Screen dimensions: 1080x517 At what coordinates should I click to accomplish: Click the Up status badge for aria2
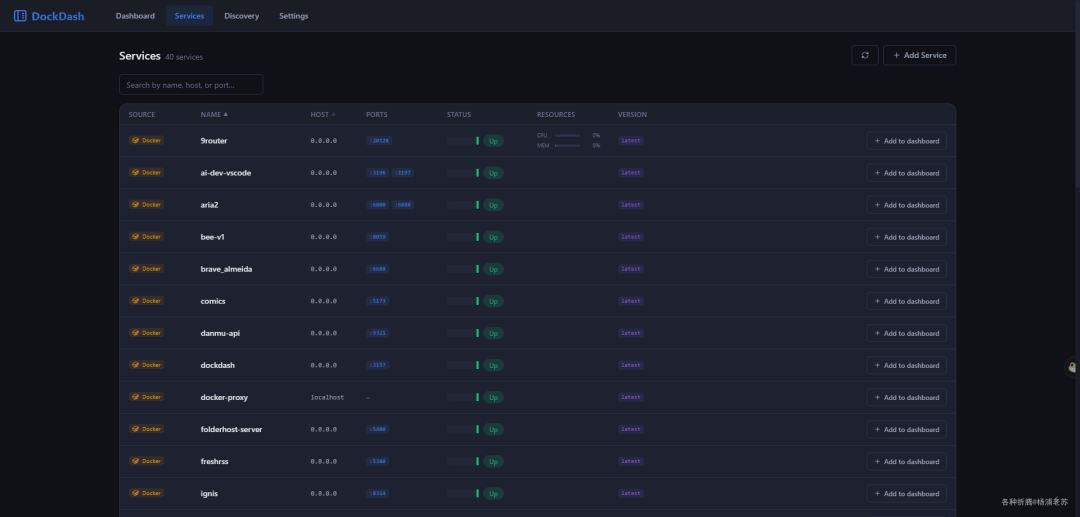coord(493,205)
